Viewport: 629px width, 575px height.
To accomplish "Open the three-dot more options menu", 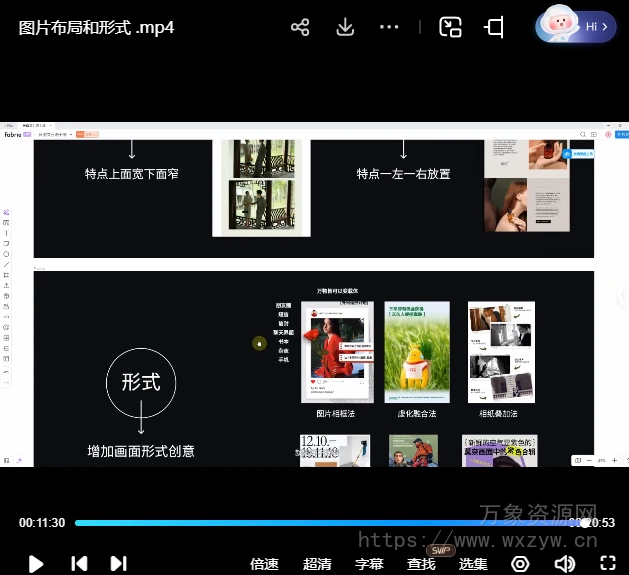I will pyautogui.click(x=390, y=27).
